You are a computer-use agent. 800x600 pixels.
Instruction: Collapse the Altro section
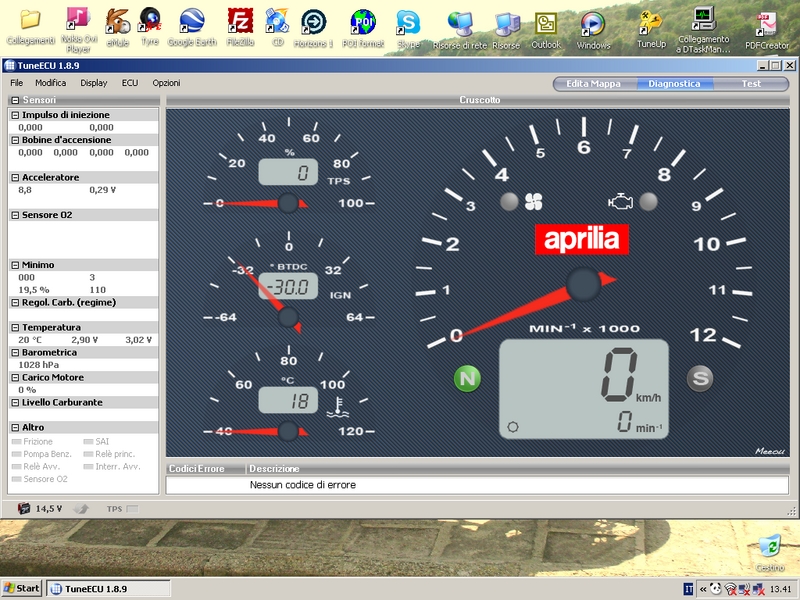coord(15,428)
